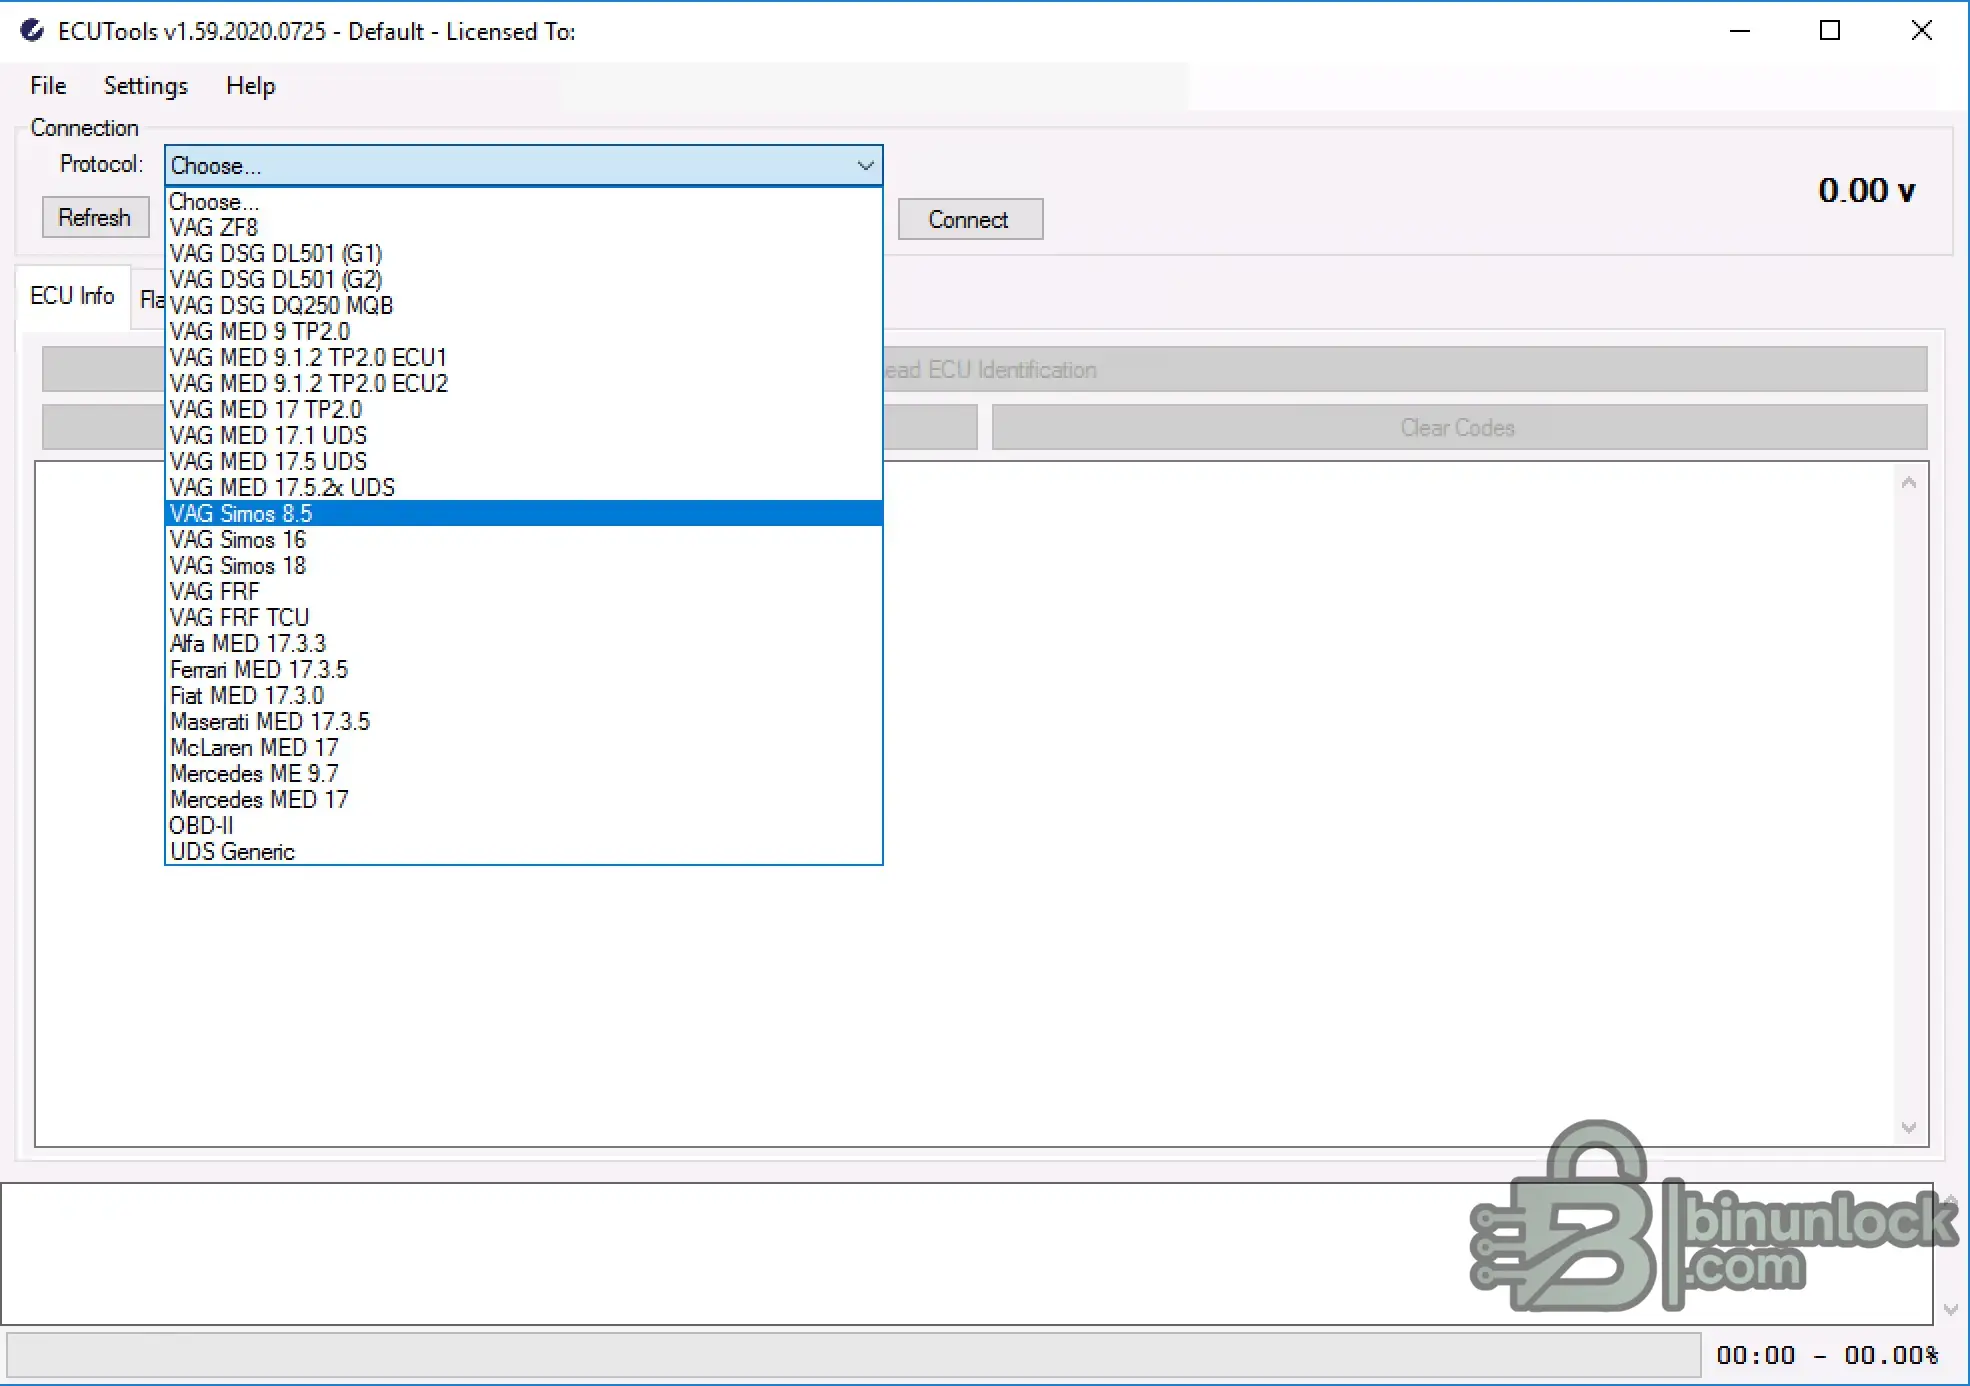The width and height of the screenshot is (1970, 1386).
Task: Pick Mercedes MED 17 from list
Action: point(259,800)
